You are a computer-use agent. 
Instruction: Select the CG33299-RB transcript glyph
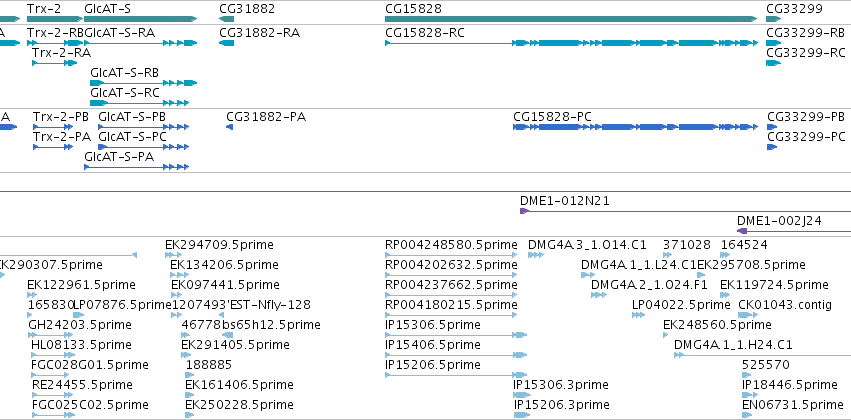(x=773, y=43)
